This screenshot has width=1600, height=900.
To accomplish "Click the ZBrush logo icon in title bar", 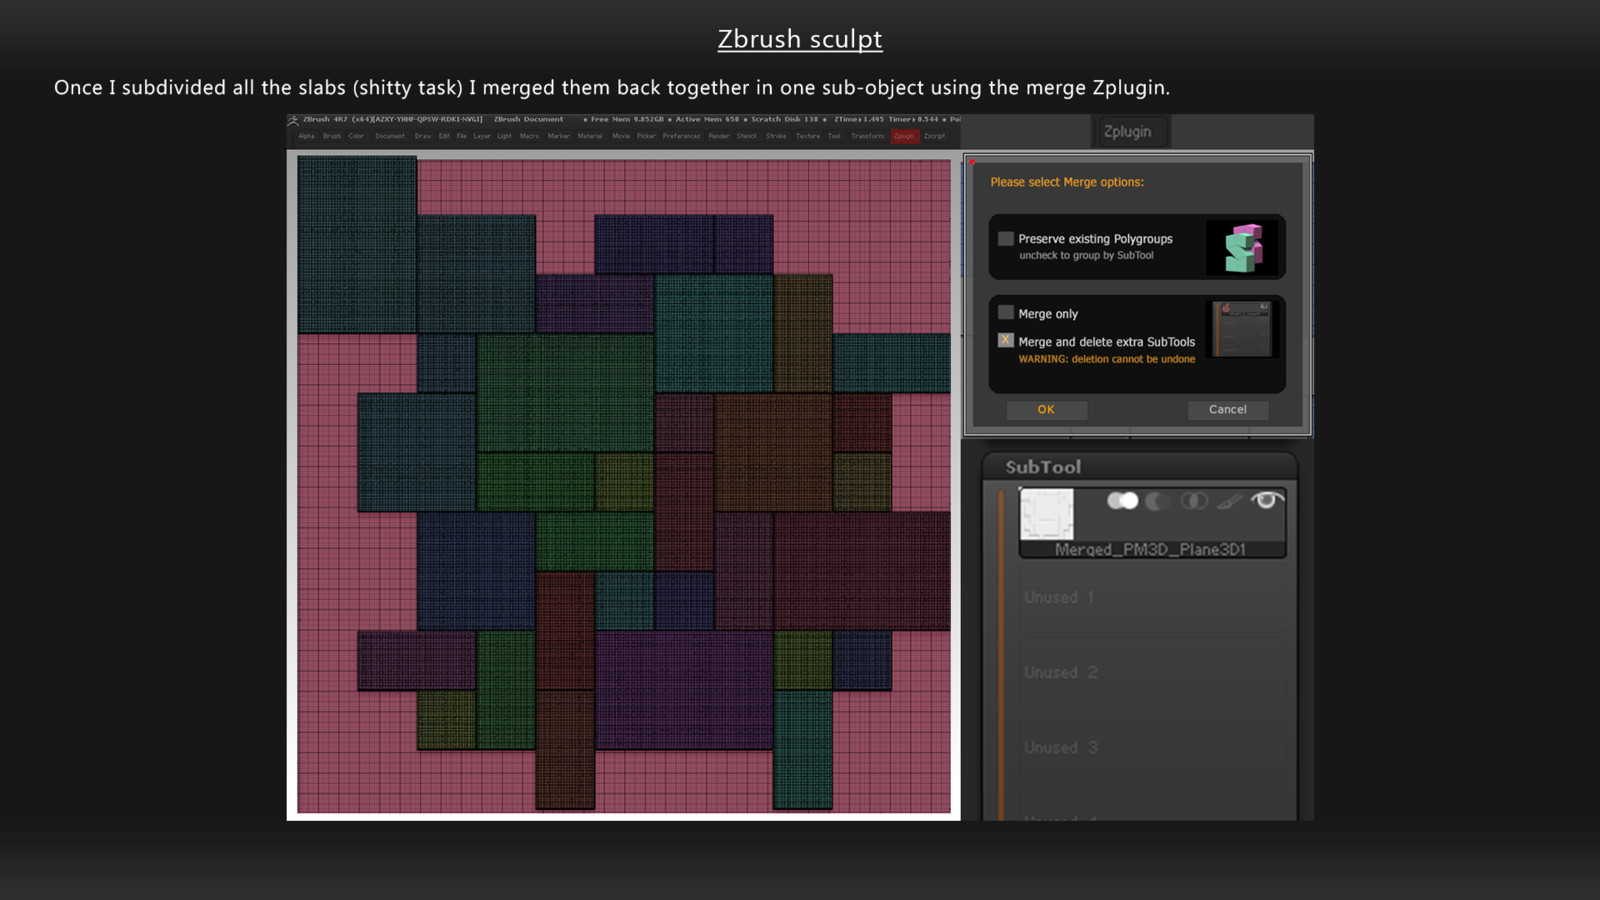I will click(293, 120).
